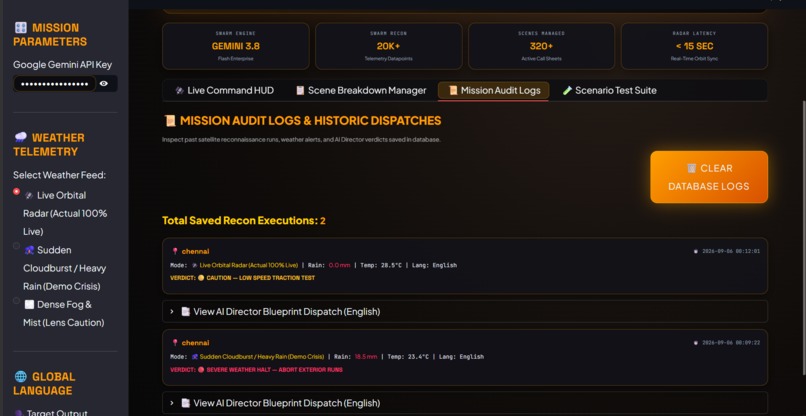The width and height of the screenshot is (806, 416).
Task: Click the Mission Parameters grid icon
Action: click(21, 28)
